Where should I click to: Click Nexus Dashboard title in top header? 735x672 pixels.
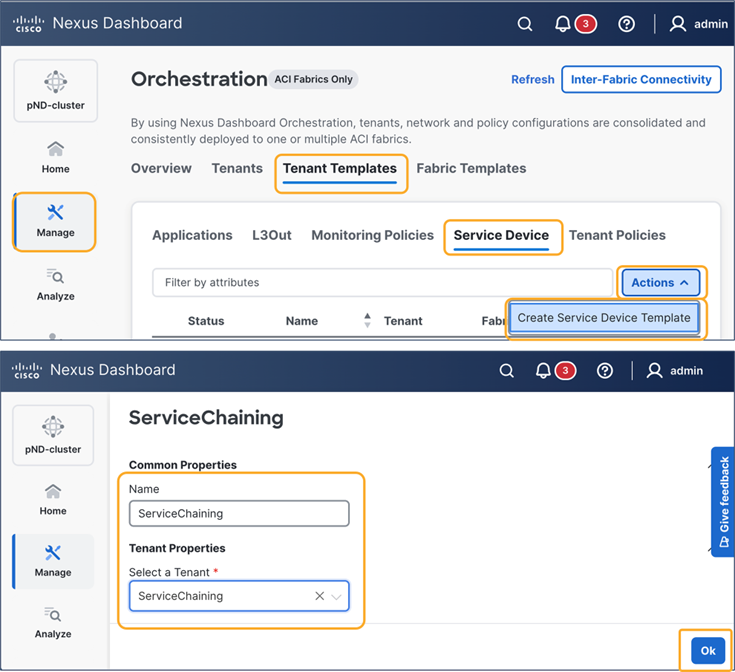pyautogui.click(x=117, y=23)
